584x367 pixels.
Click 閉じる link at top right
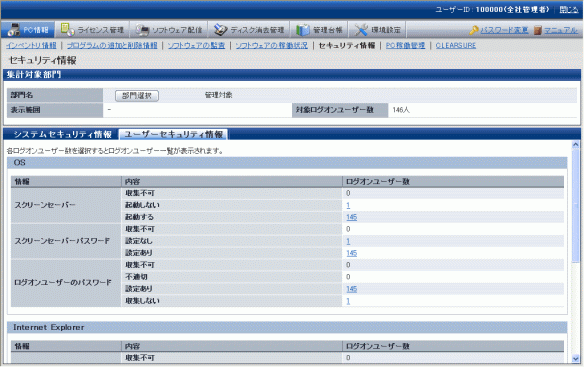point(569,10)
